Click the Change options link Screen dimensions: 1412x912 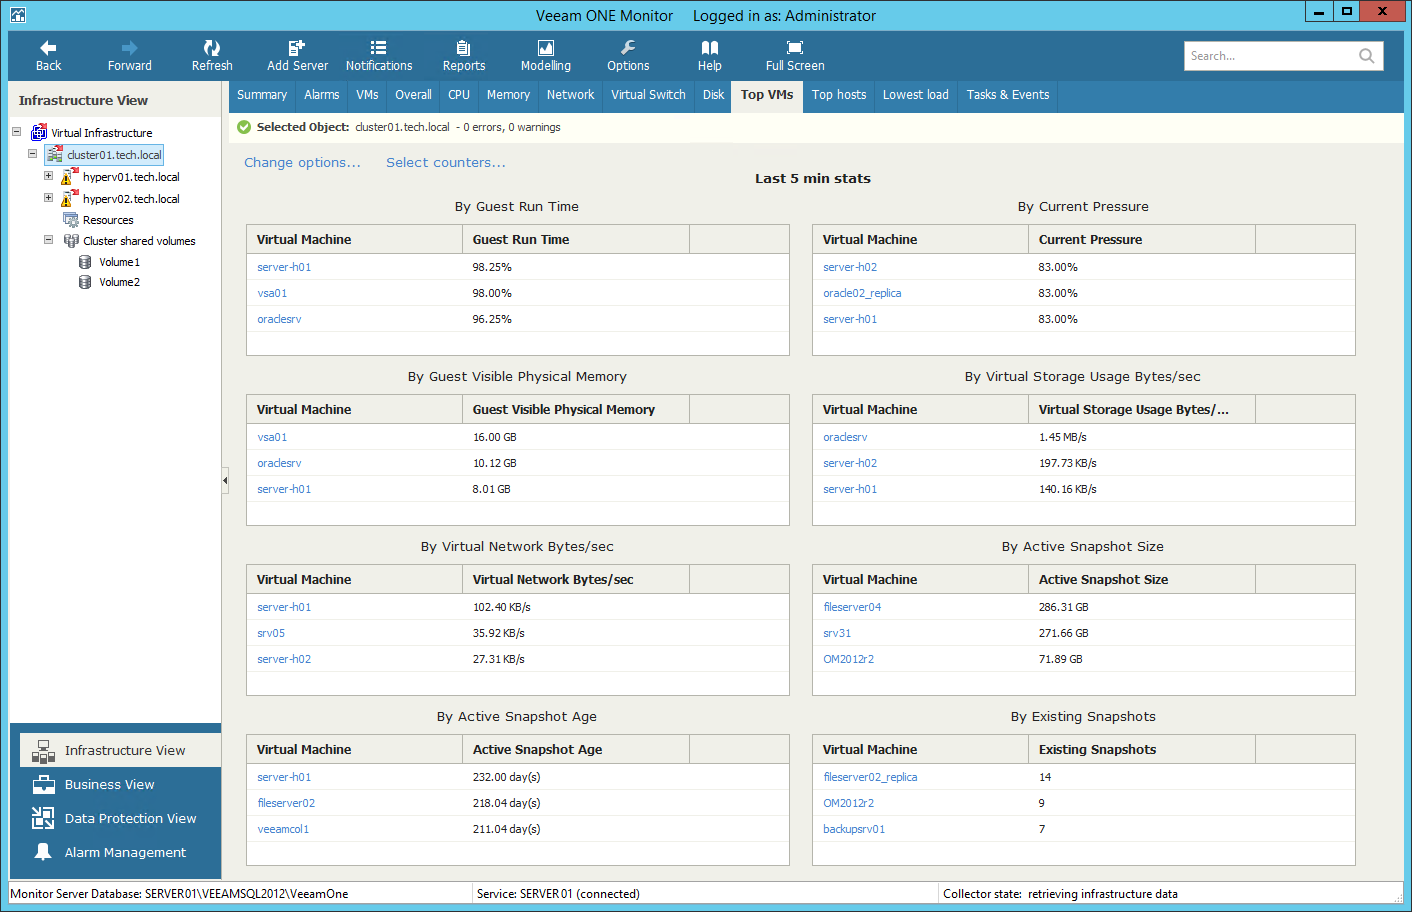[302, 163]
